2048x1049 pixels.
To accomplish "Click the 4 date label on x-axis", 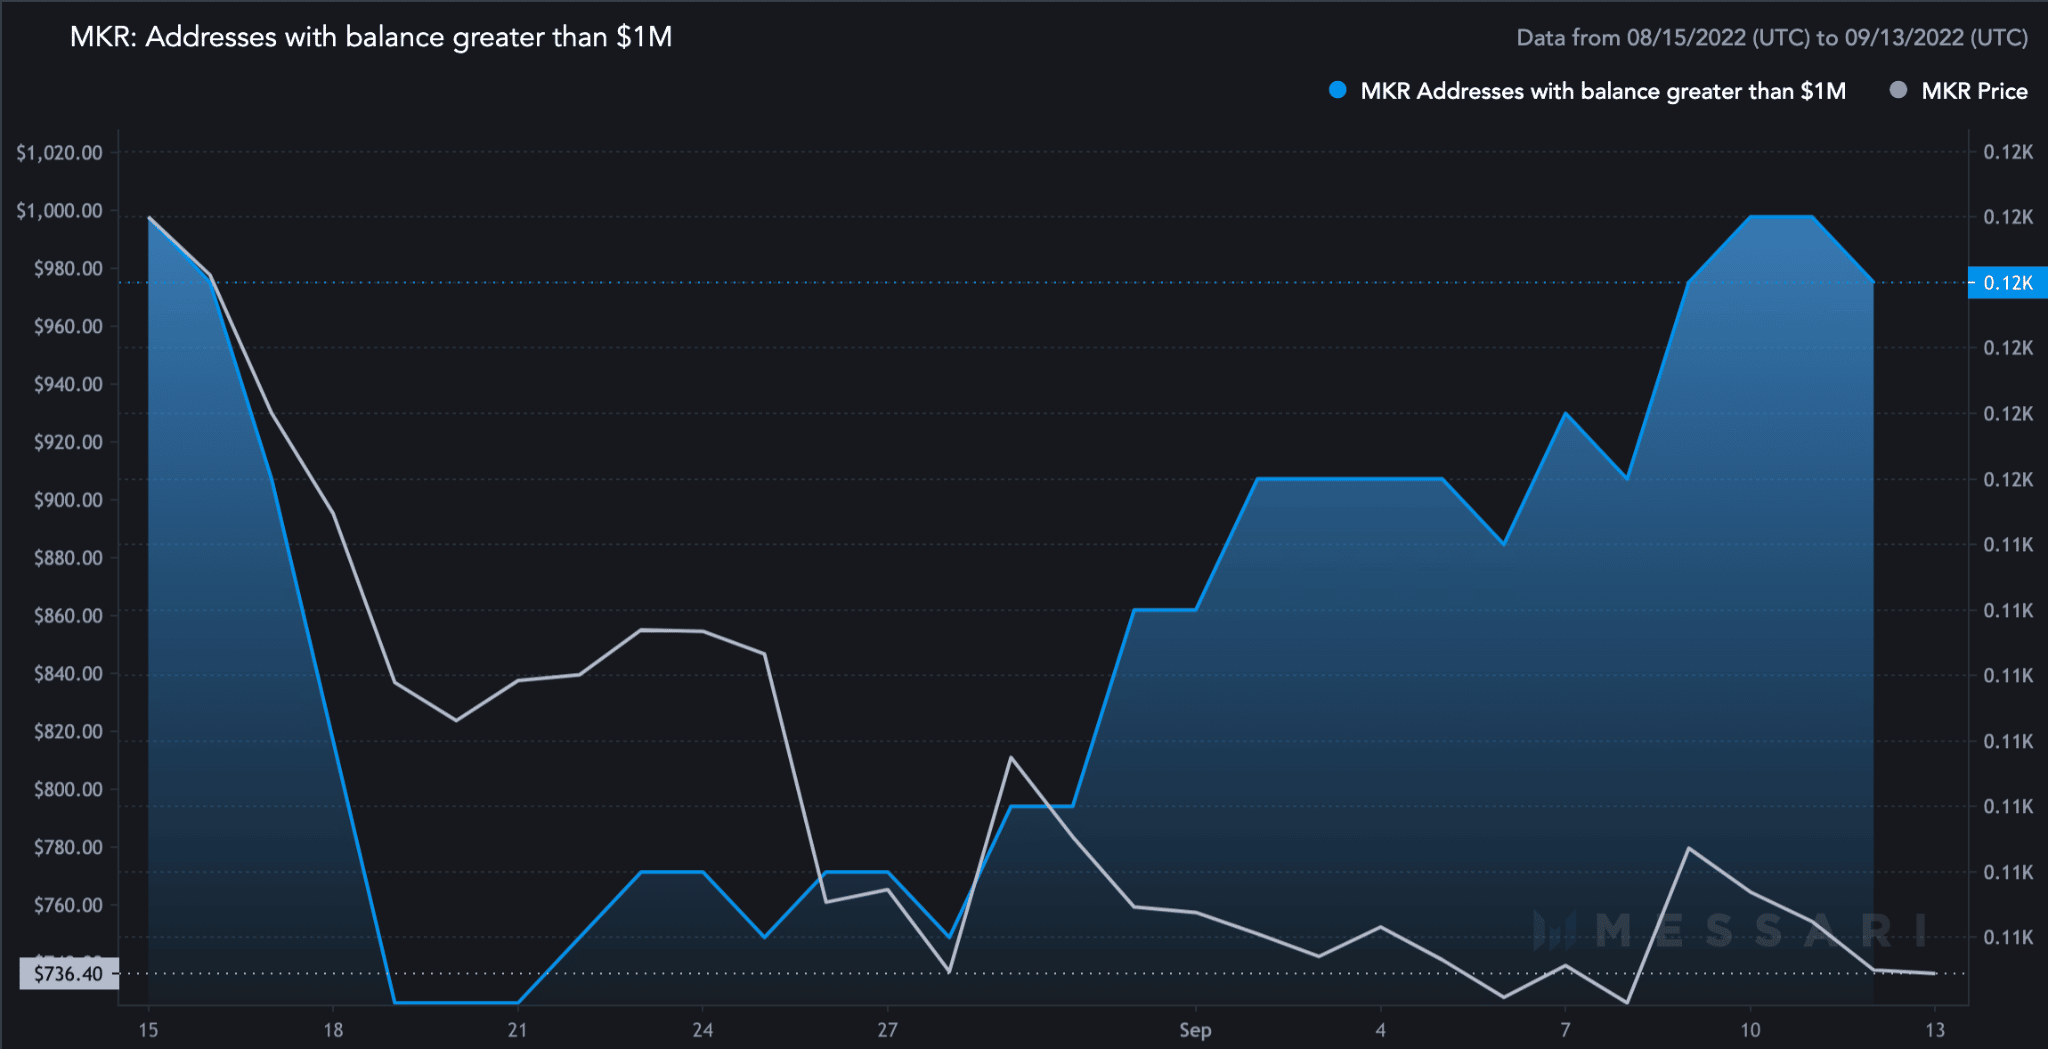I will 1381,1030.
